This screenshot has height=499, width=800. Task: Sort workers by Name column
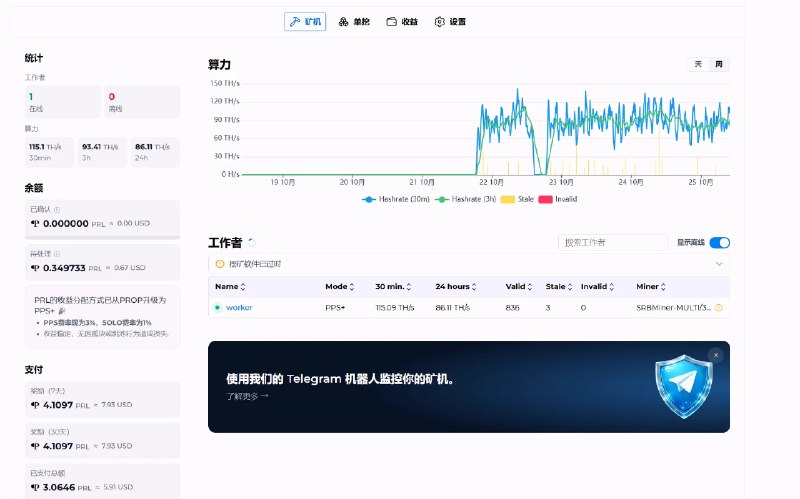[230, 287]
